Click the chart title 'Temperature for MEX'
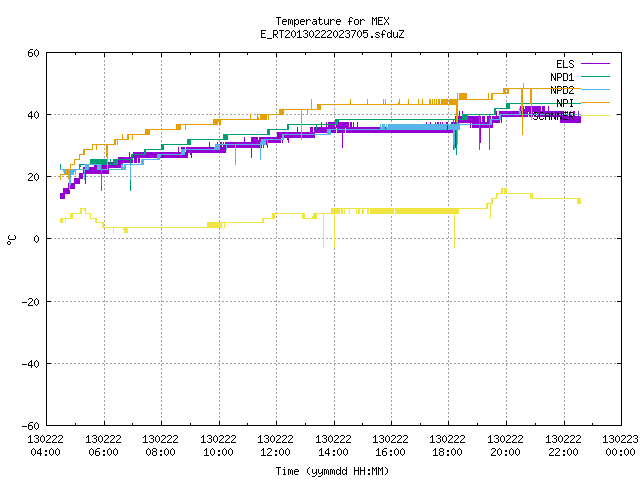 (332, 21)
